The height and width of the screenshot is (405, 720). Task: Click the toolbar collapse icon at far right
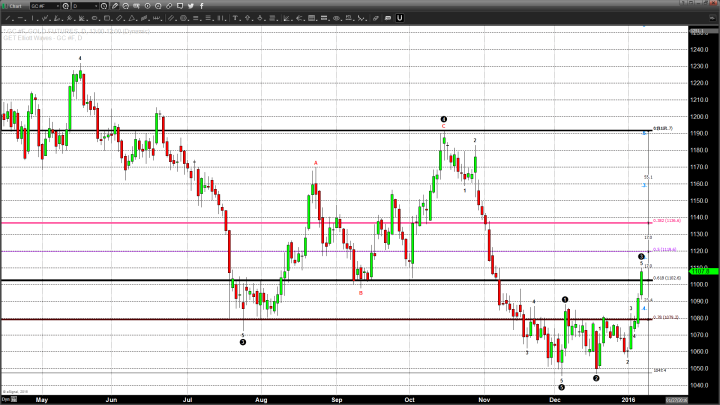pos(713,17)
